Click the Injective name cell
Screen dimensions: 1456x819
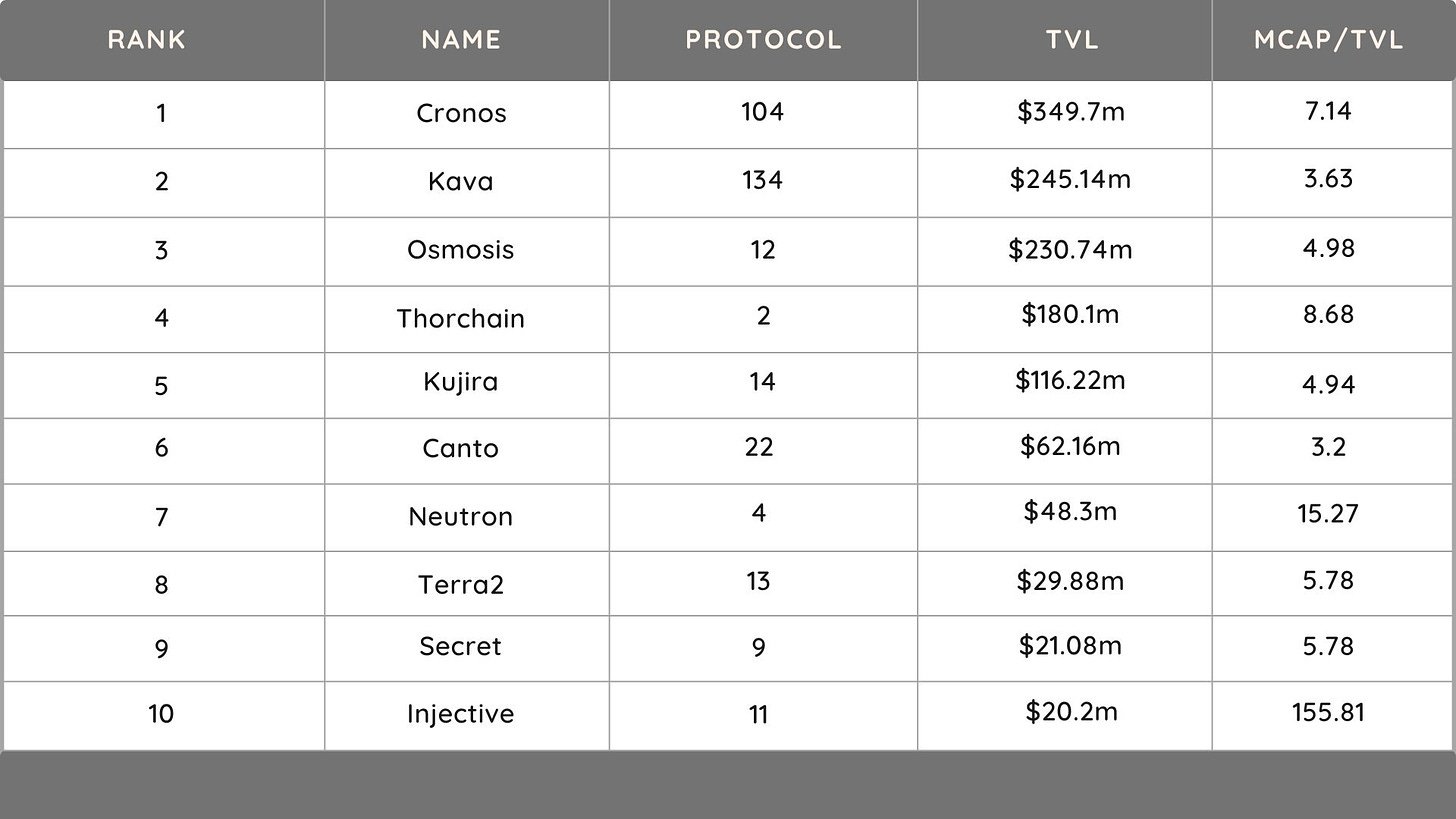tap(461, 714)
